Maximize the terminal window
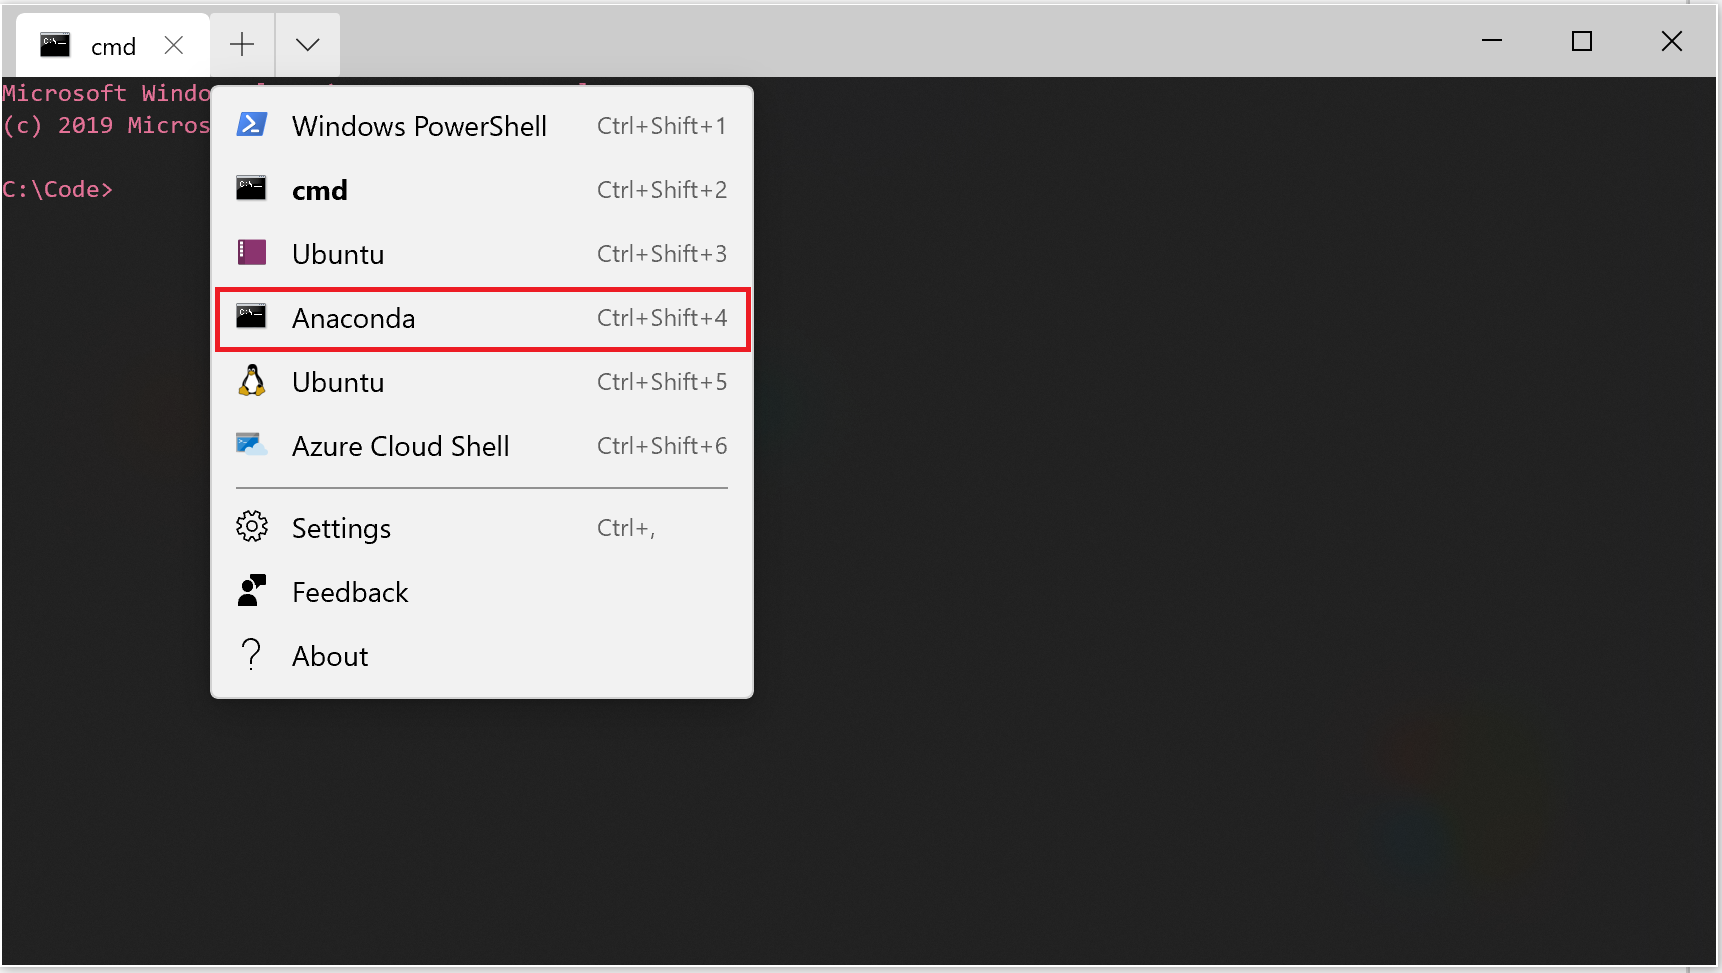 [1582, 41]
